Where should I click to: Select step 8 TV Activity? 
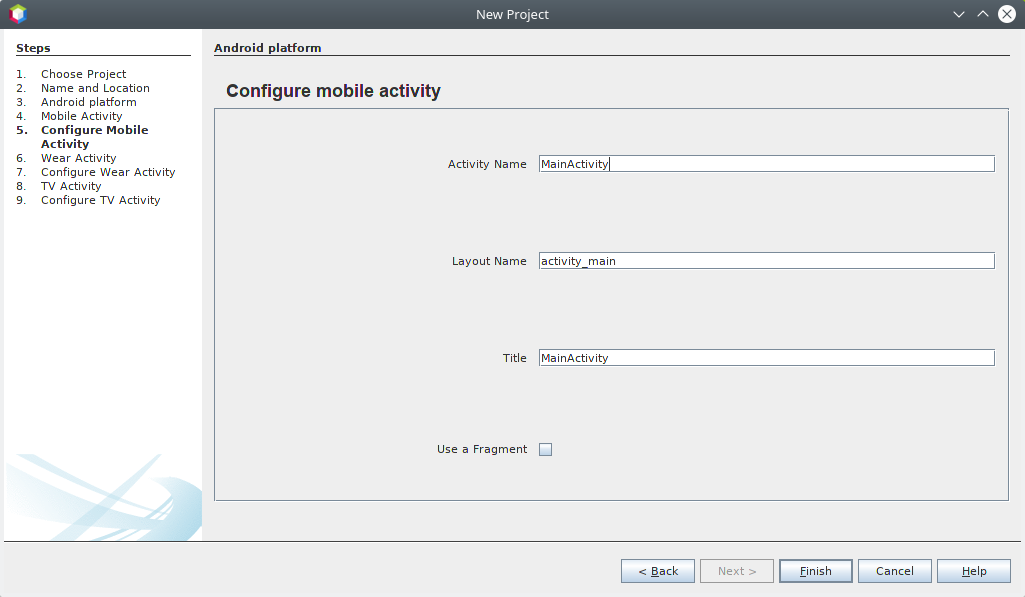click(x=71, y=186)
